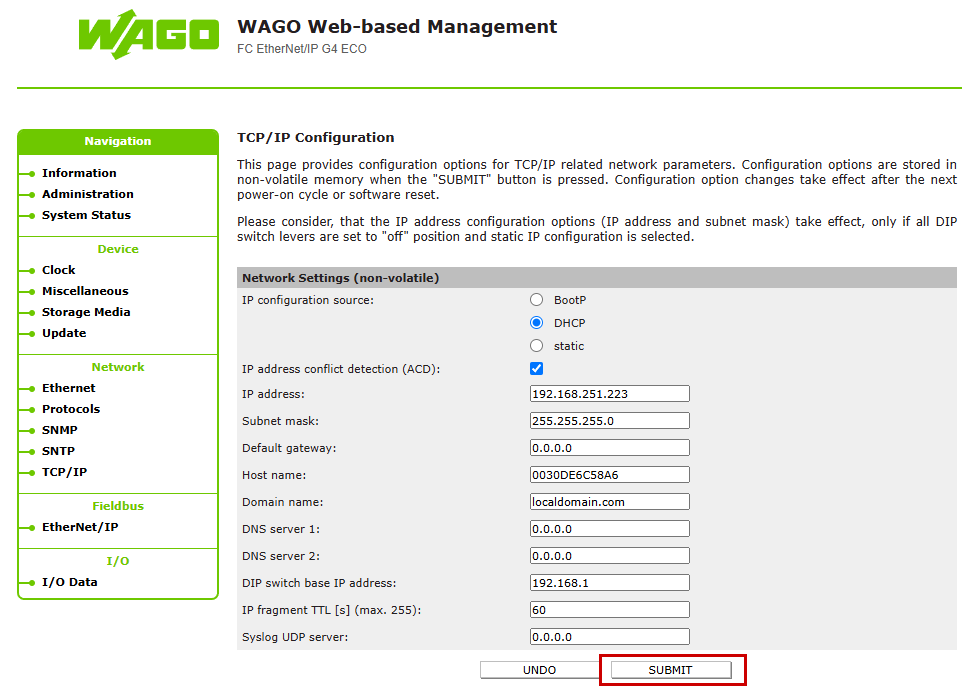Viewport: 962px width, 699px height.
Task: Go to Ethernet network settings
Action: [68, 388]
